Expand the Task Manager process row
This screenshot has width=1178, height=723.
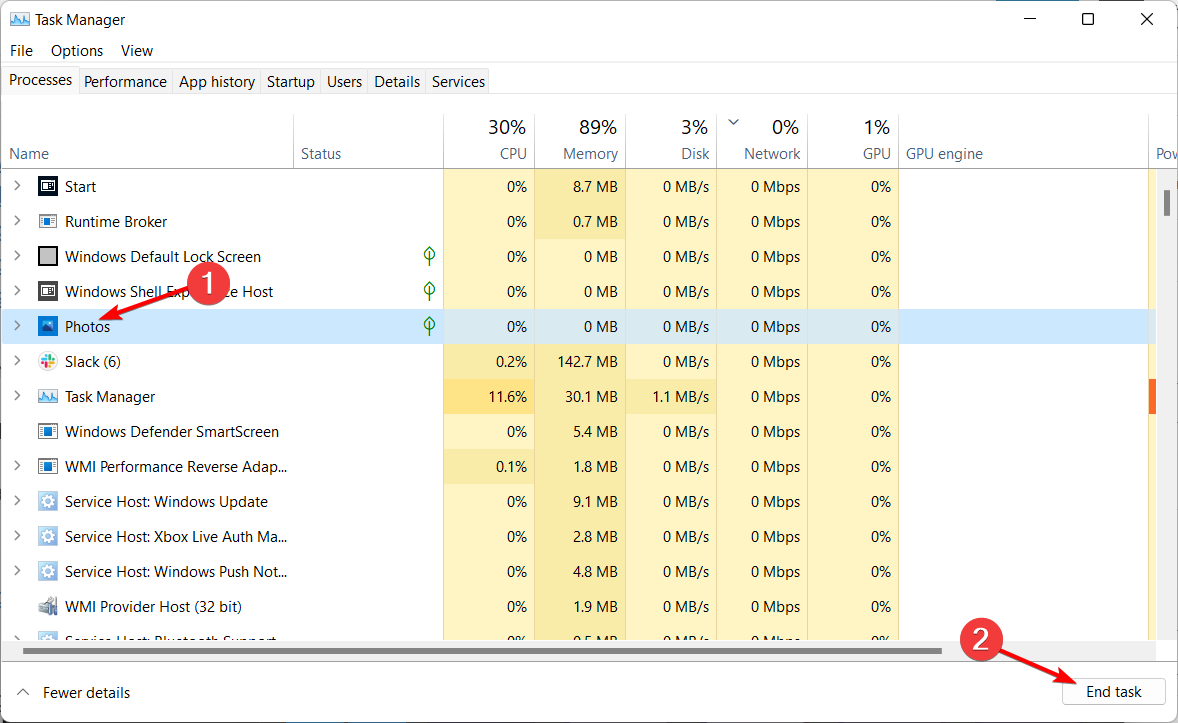17,396
